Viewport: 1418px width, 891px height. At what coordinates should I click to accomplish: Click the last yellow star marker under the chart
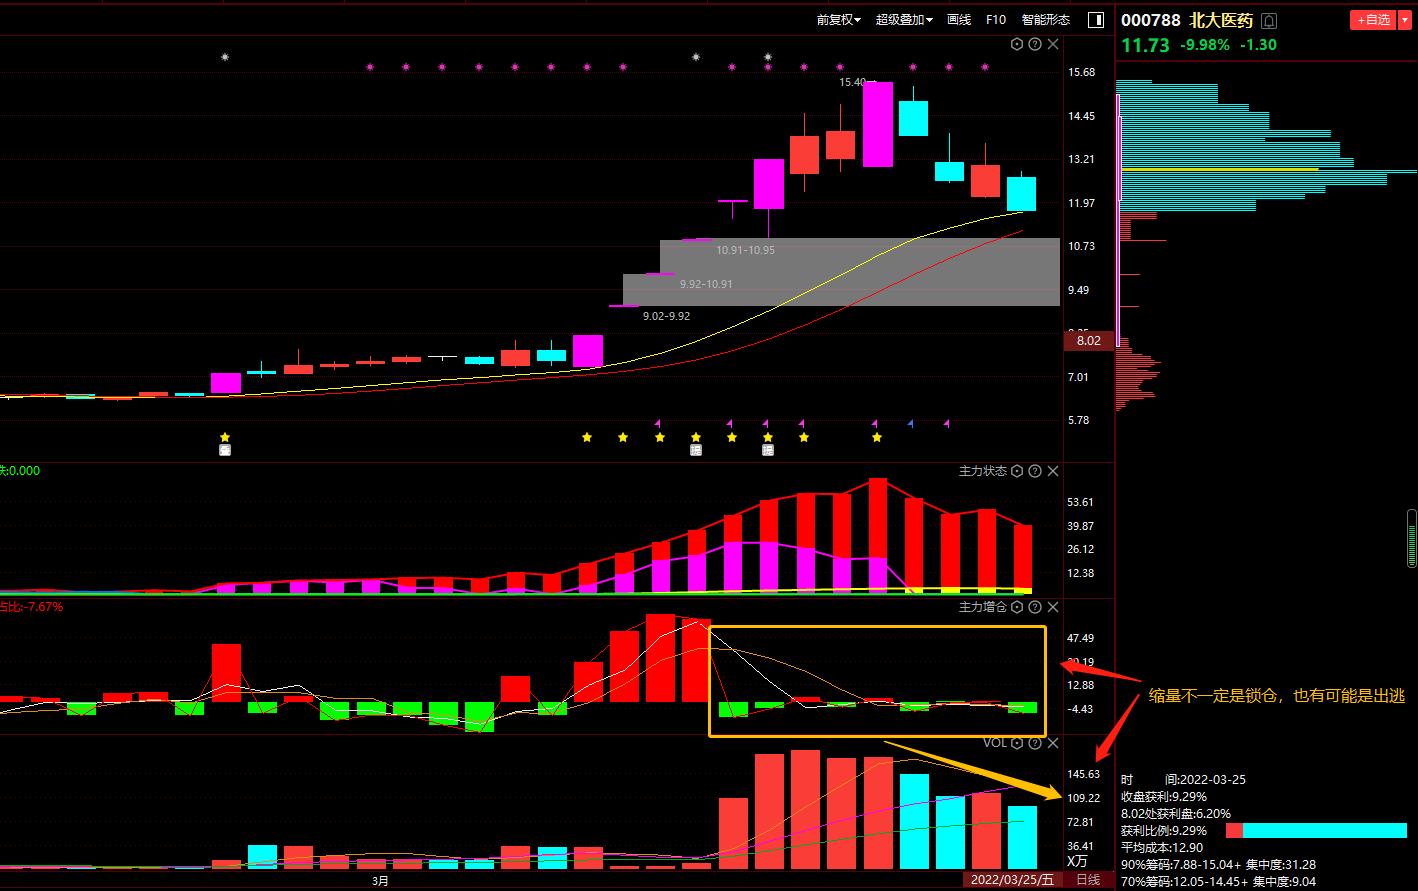click(x=877, y=437)
